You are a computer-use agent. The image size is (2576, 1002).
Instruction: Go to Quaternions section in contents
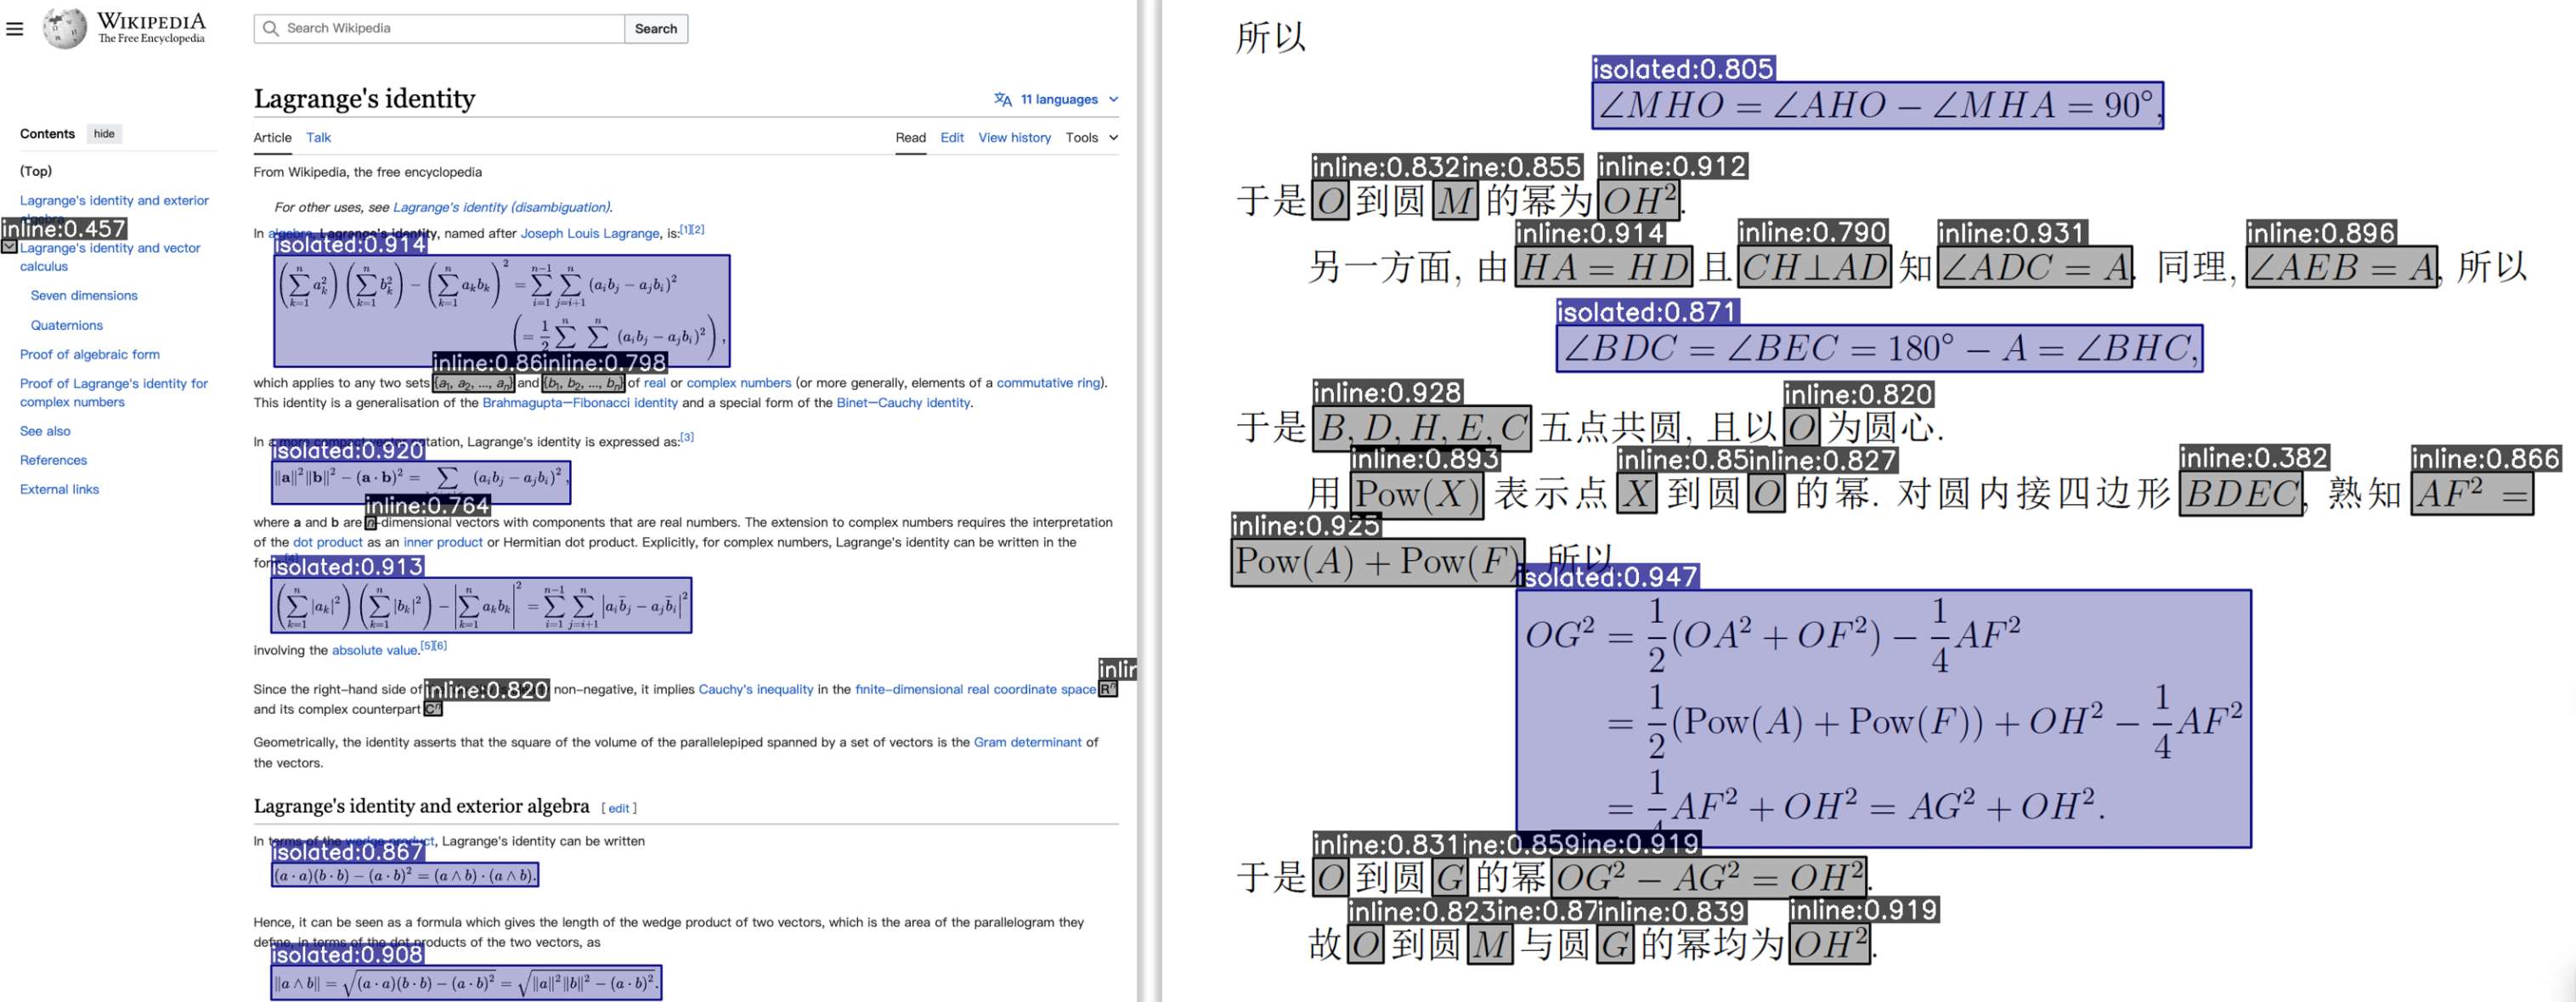click(x=66, y=325)
